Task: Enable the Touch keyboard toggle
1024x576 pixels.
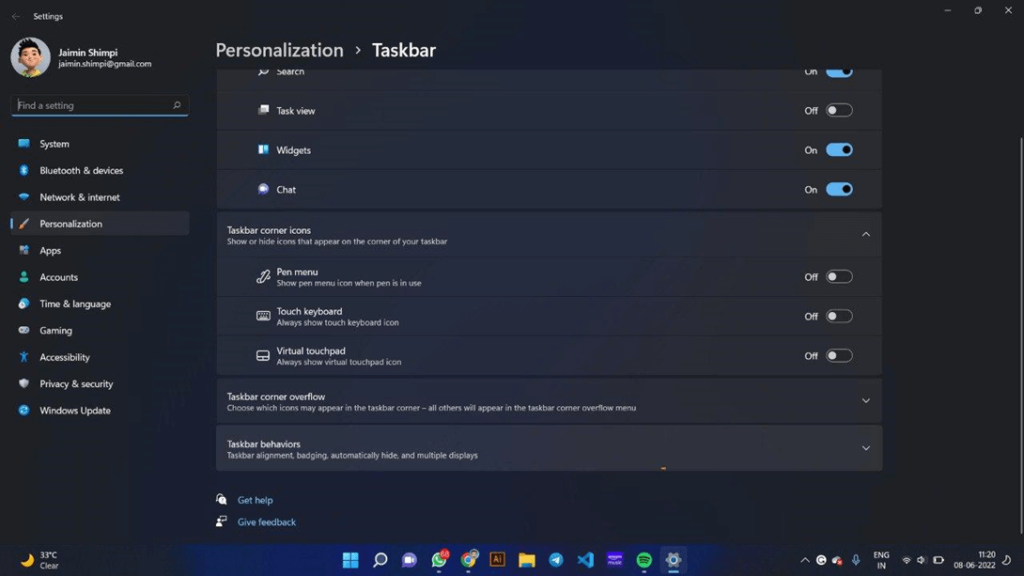Action: [x=839, y=316]
